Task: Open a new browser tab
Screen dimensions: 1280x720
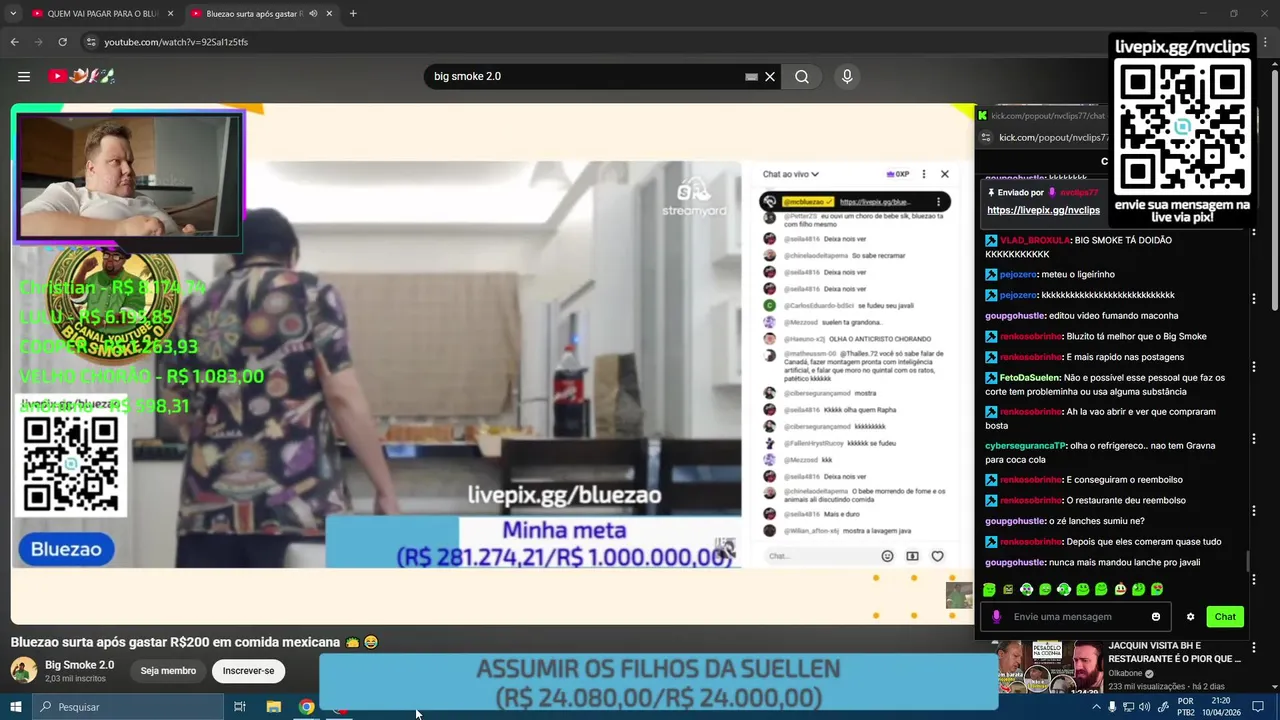Action: (353, 14)
